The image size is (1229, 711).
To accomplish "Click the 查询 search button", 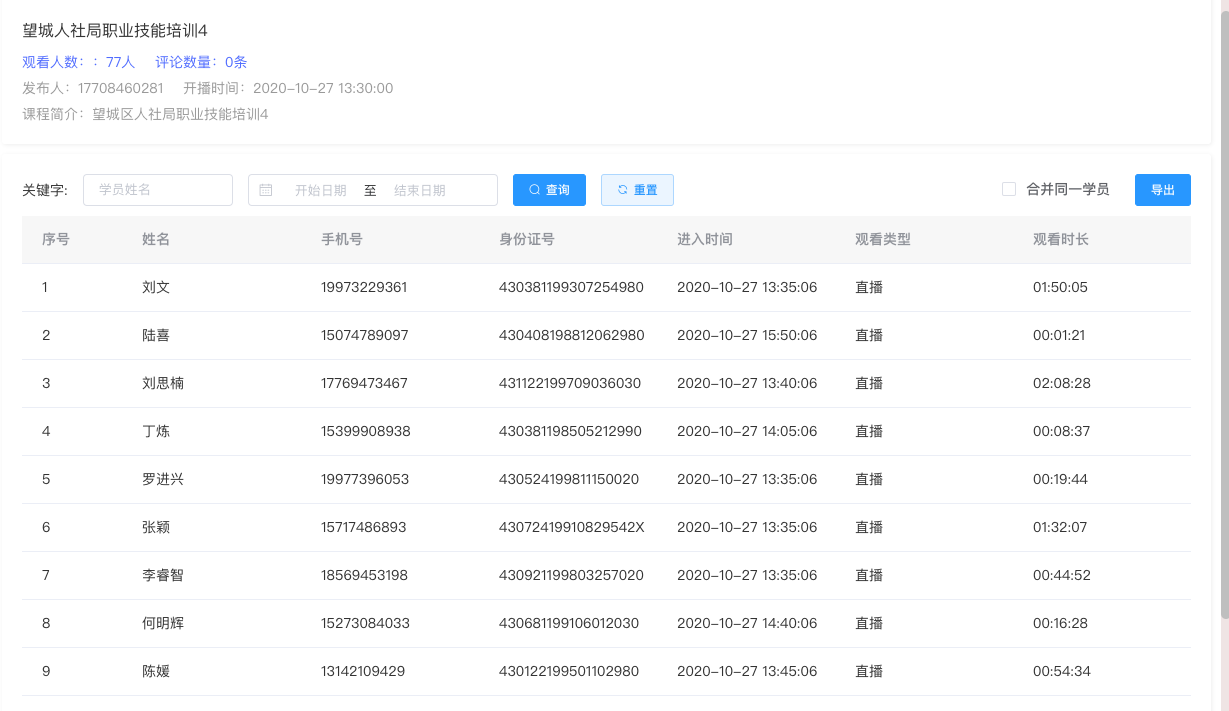I will click(549, 190).
